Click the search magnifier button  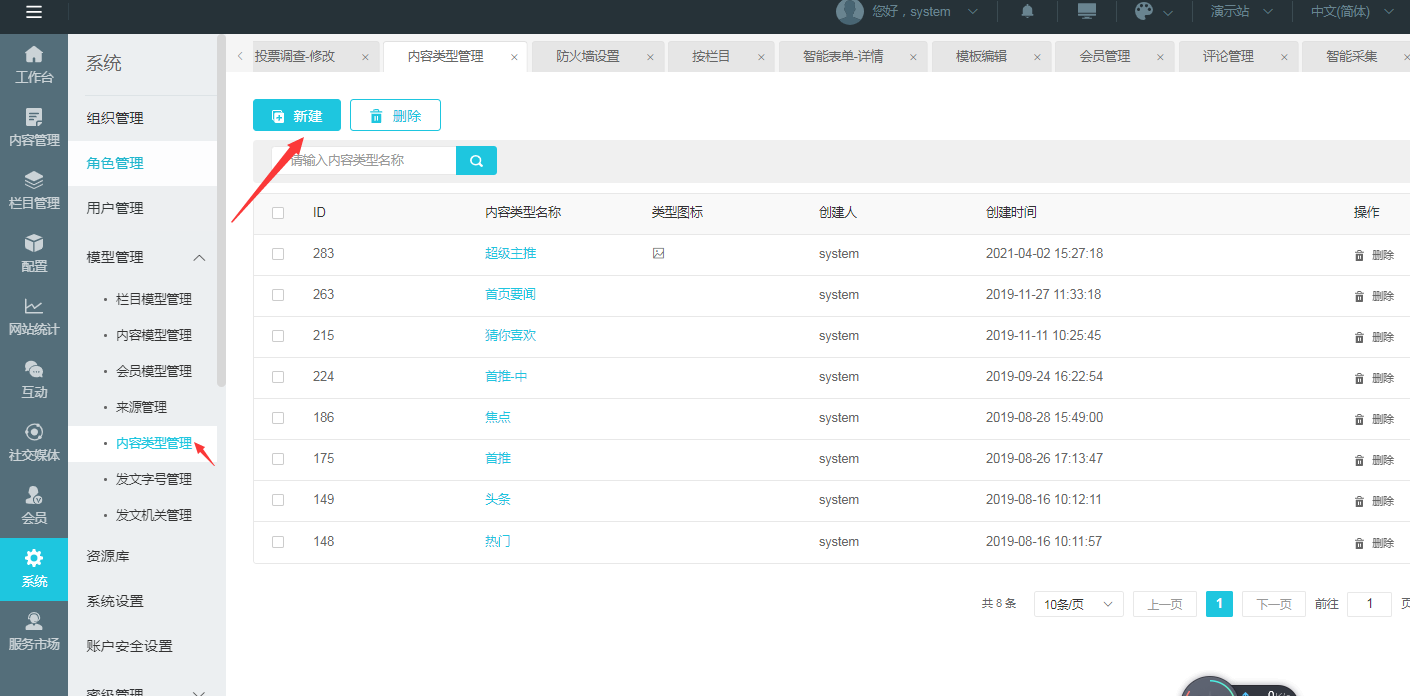(x=476, y=160)
